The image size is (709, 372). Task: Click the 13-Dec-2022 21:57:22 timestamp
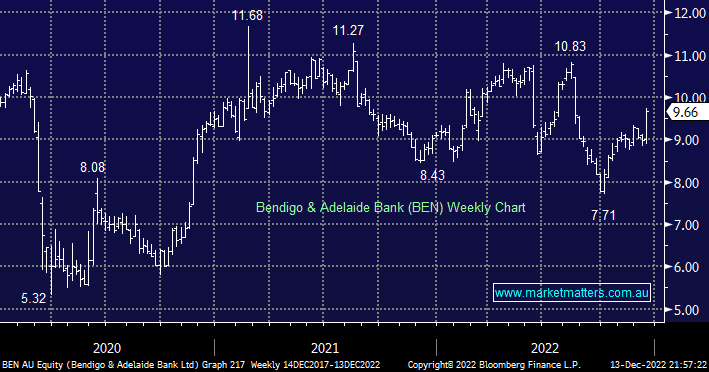[658, 365]
